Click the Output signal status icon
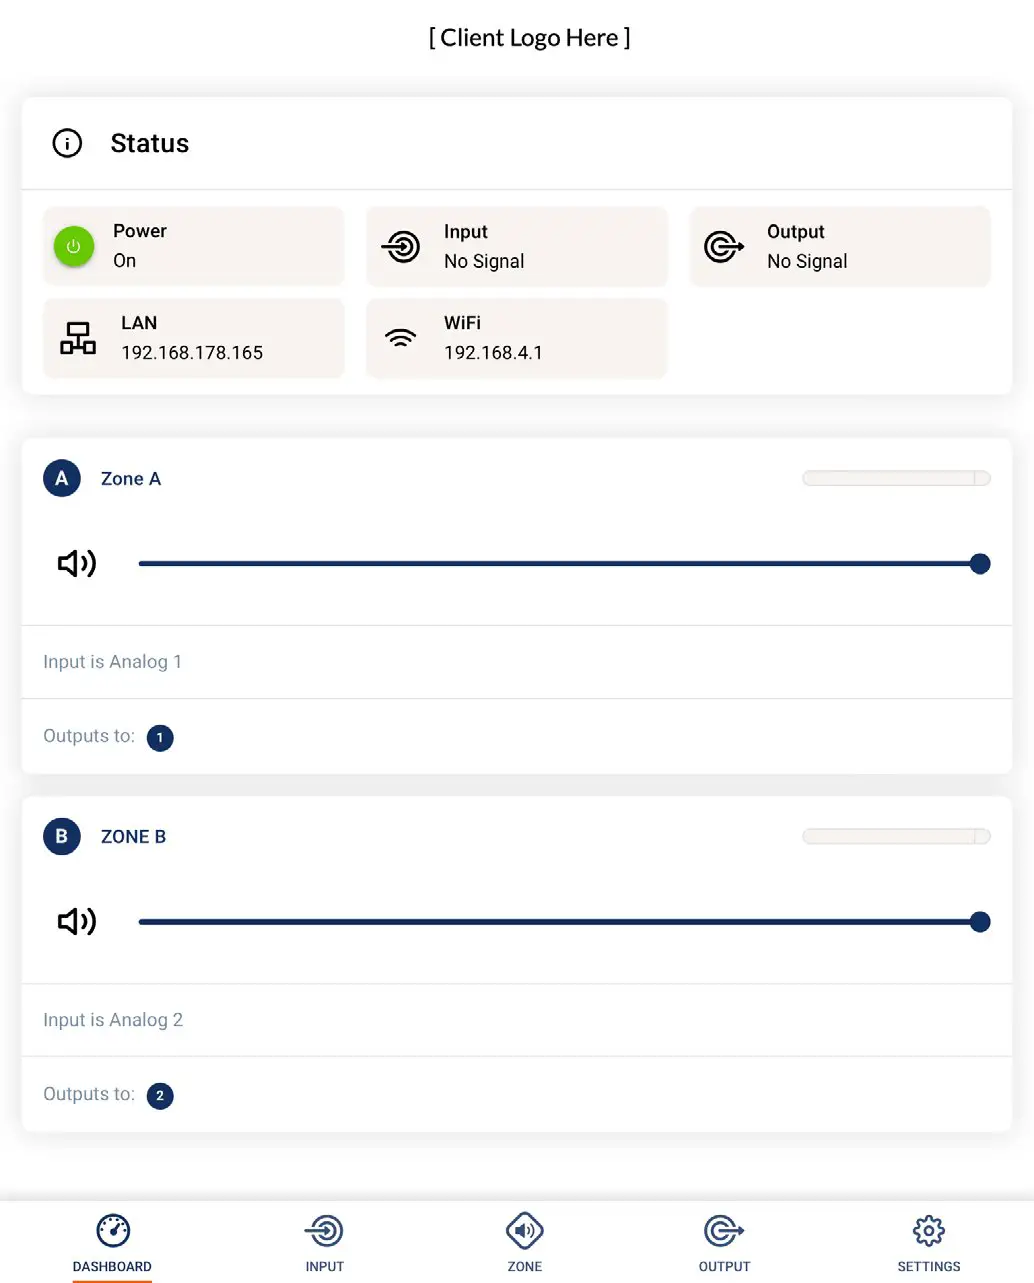This screenshot has height=1283, width=1034. (724, 246)
